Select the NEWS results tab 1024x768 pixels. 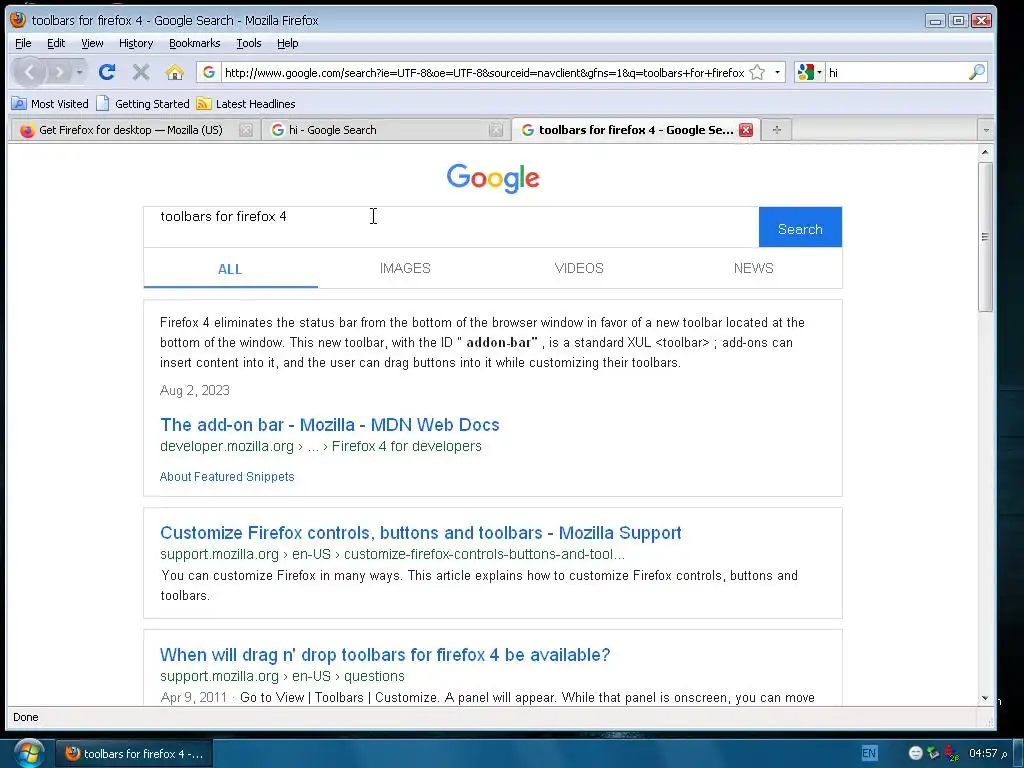(754, 268)
